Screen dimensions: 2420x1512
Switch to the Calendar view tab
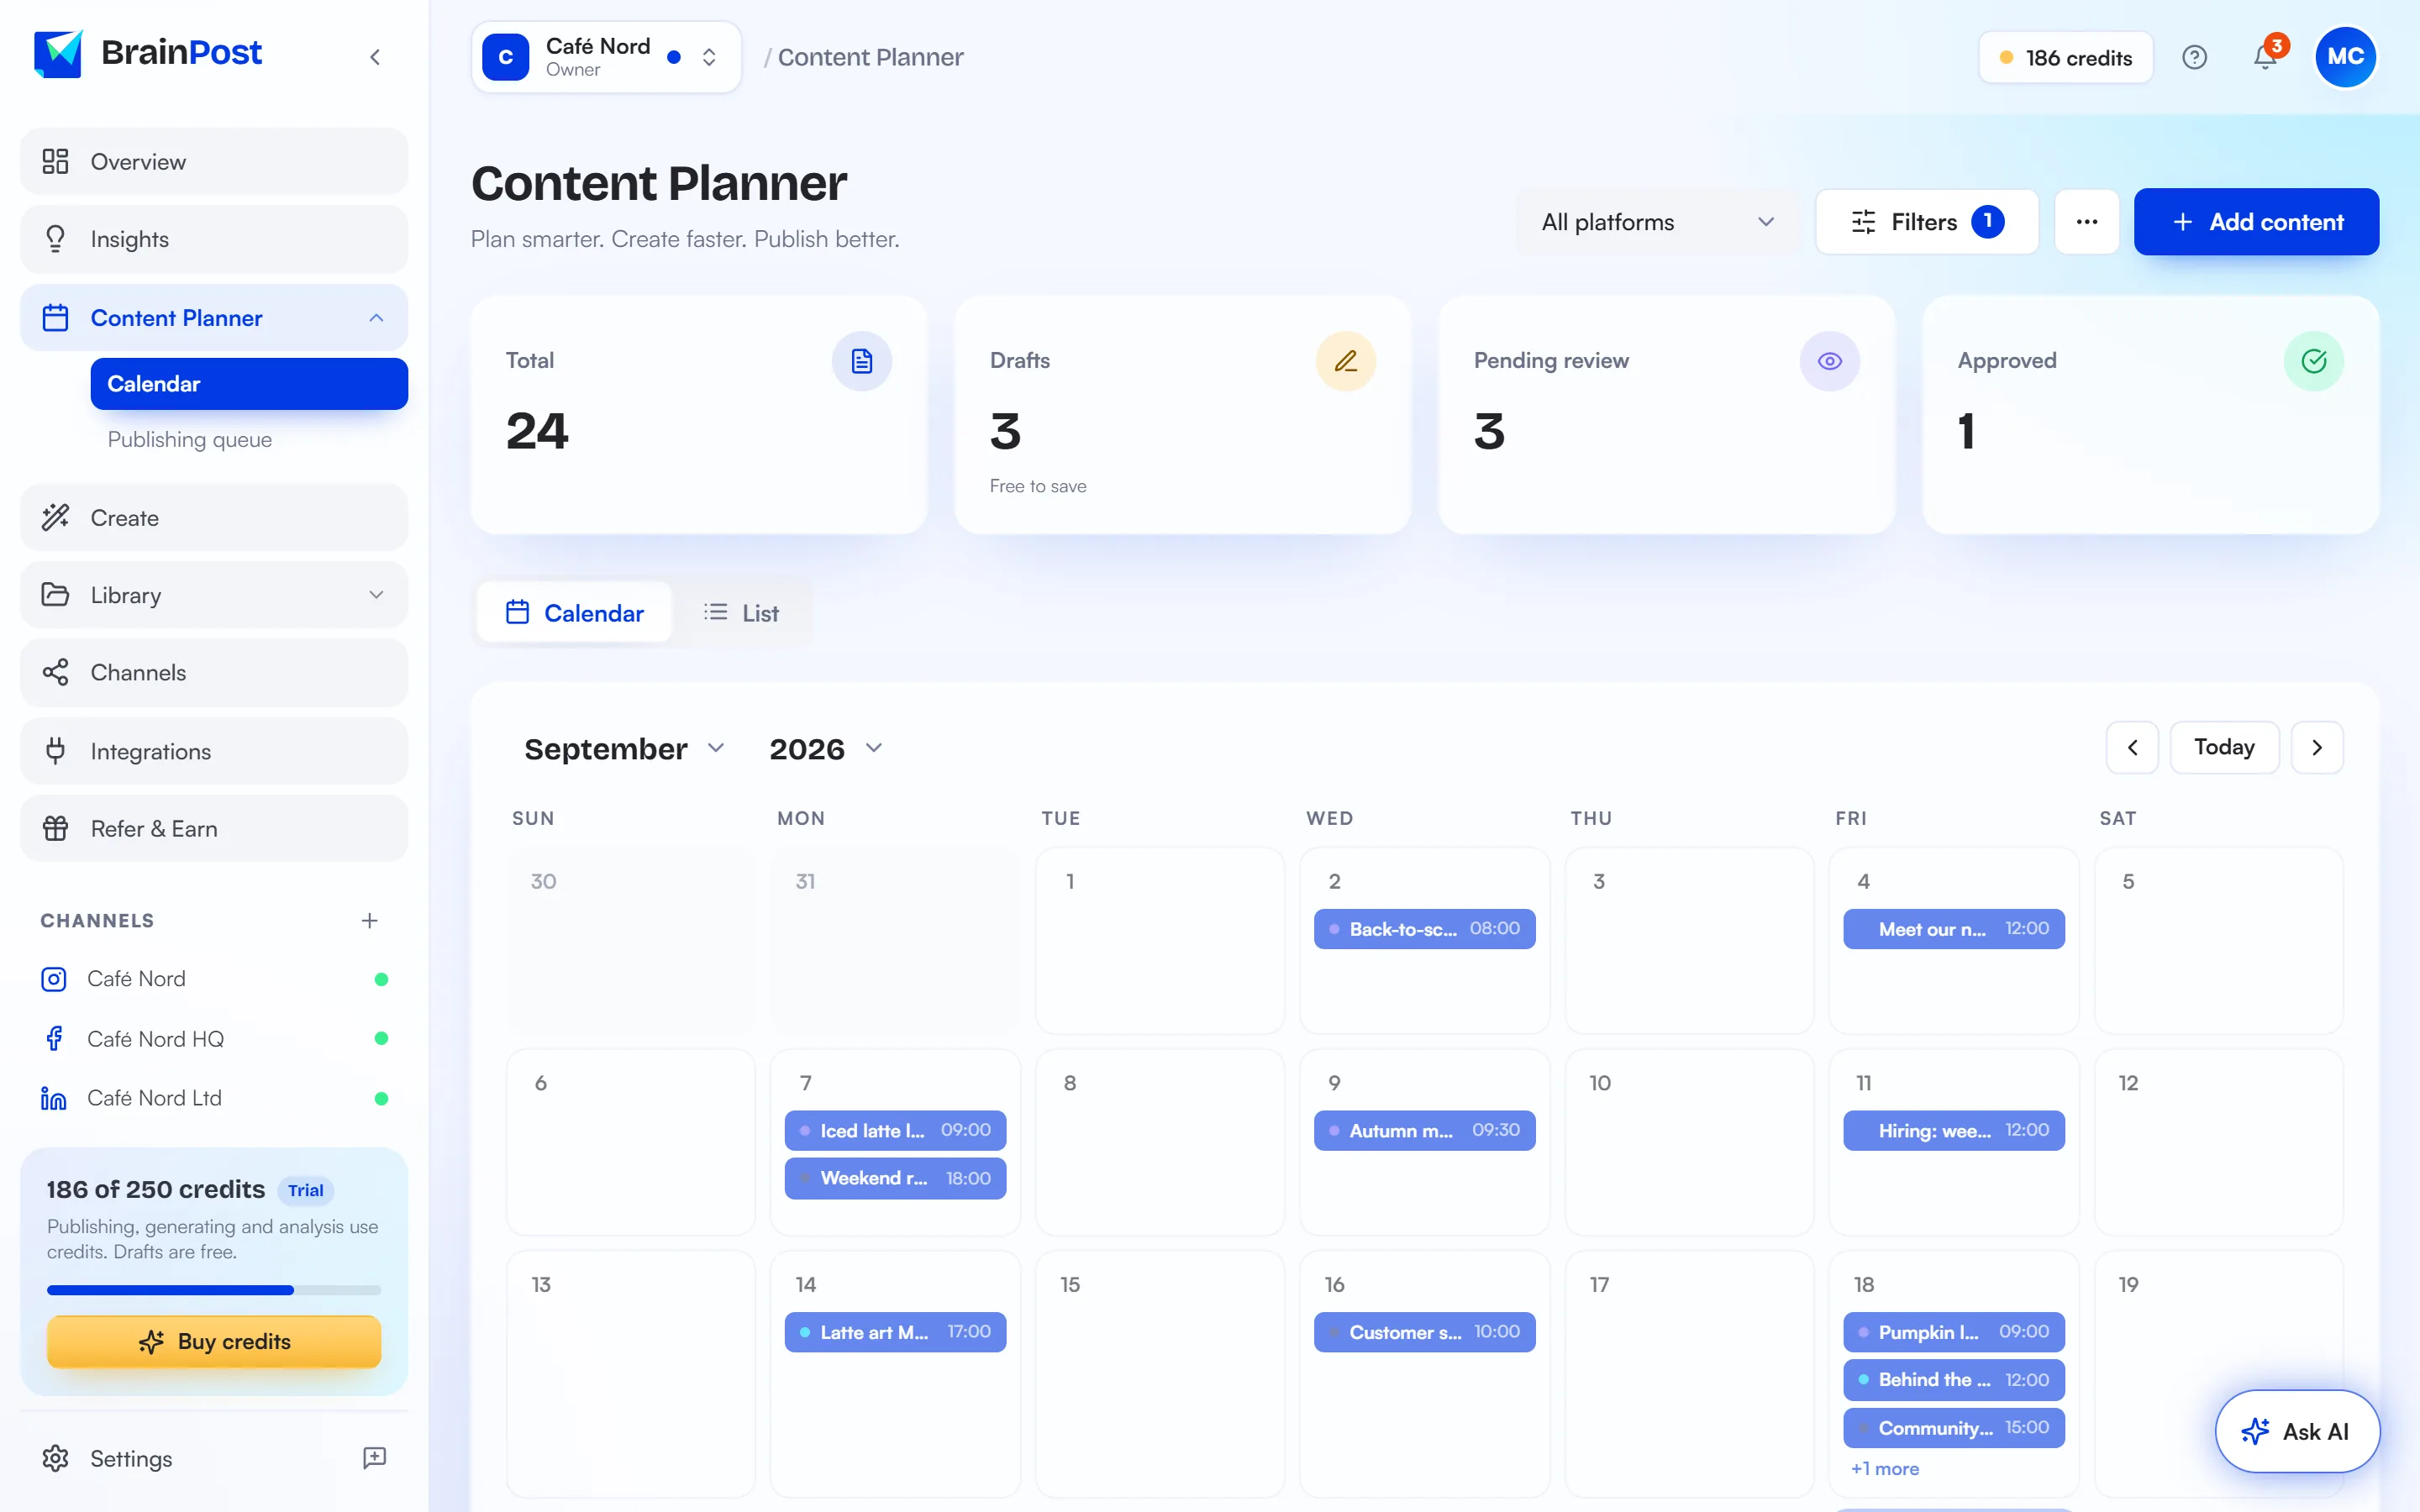tap(574, 612)
